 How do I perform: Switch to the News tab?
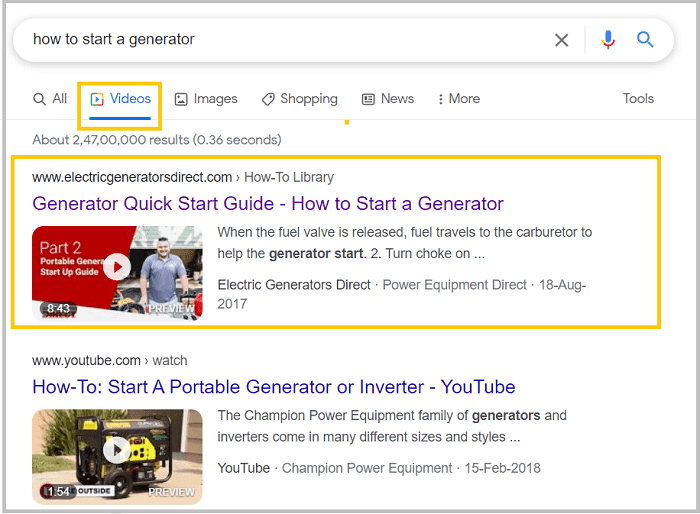[388, 99]
